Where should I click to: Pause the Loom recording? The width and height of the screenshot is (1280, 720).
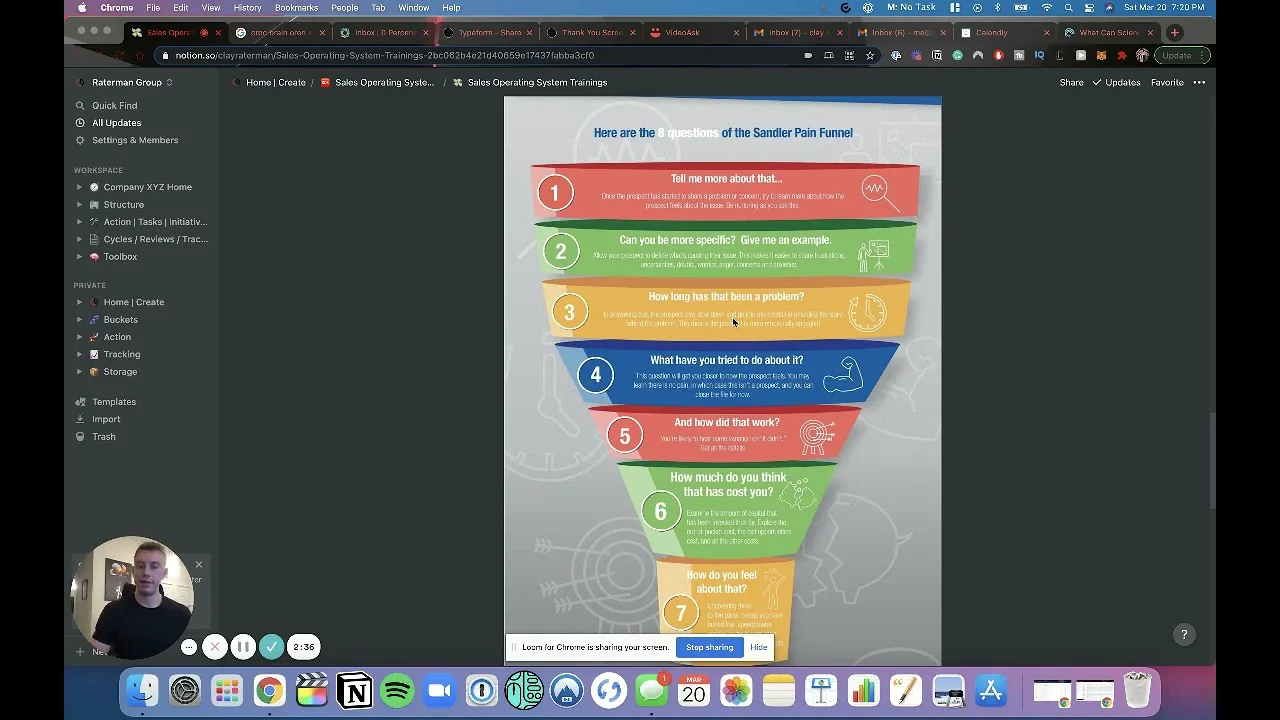point(243,647)
